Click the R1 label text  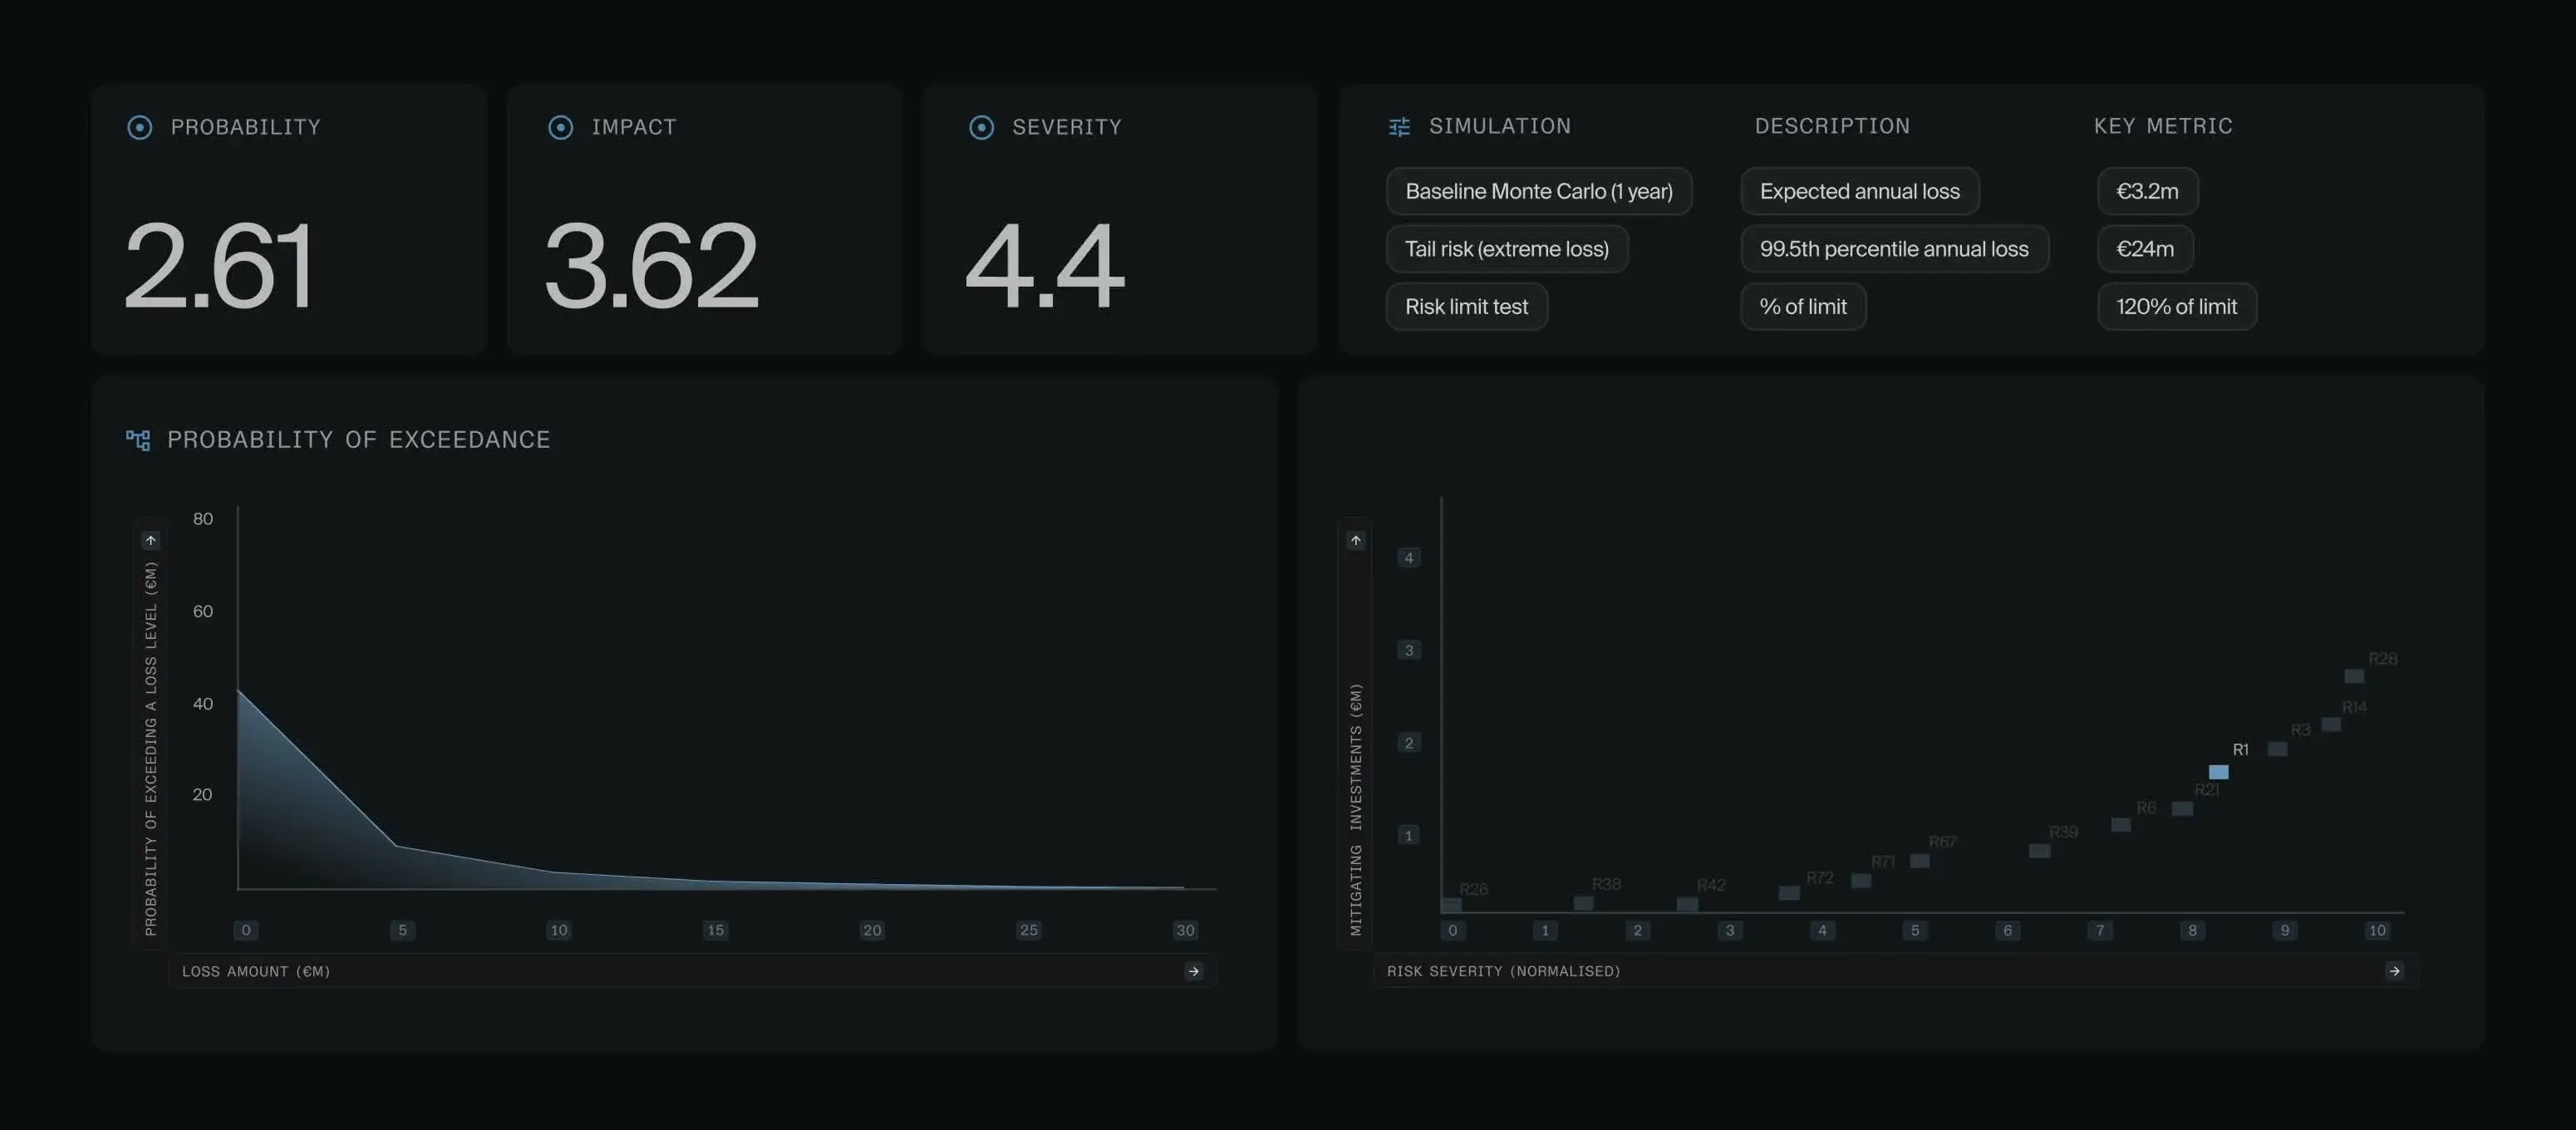pos(2241,750)
